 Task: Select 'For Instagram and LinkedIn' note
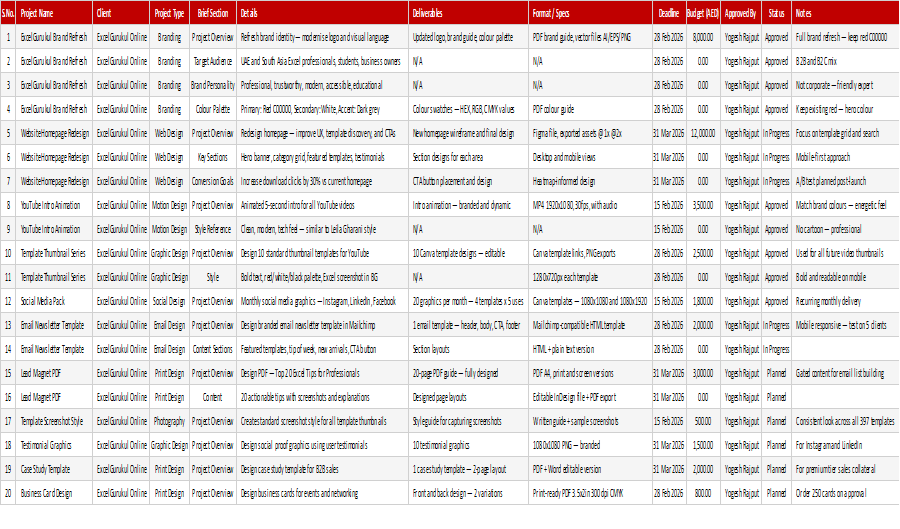click(845, 445)
